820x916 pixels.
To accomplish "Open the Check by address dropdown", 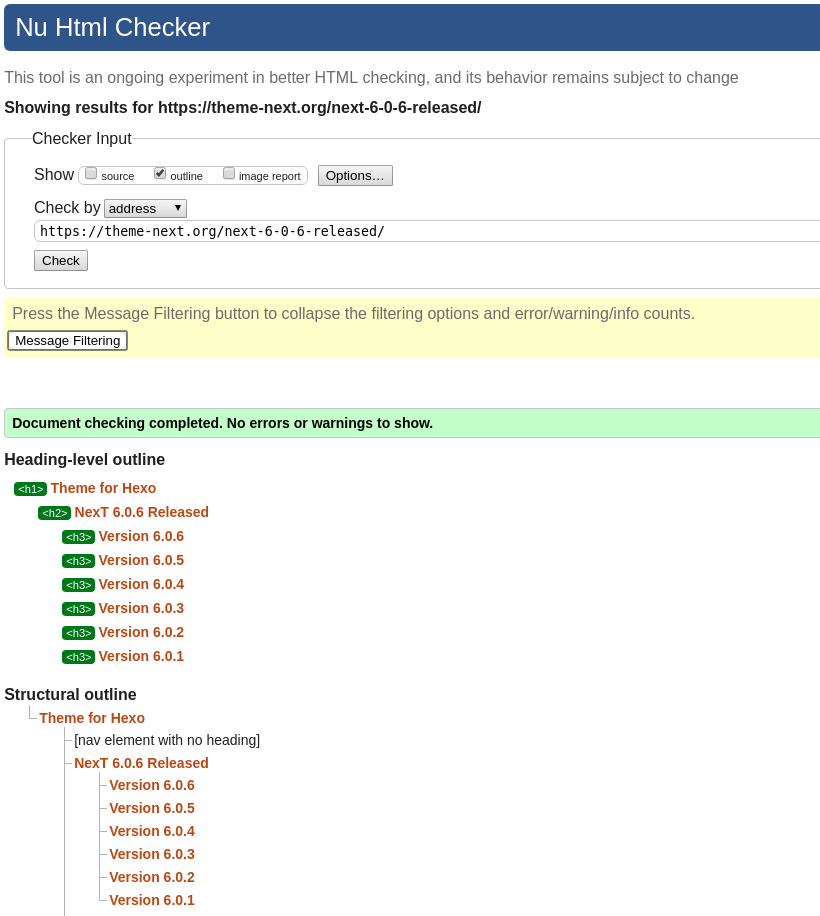I will (145, 209).
